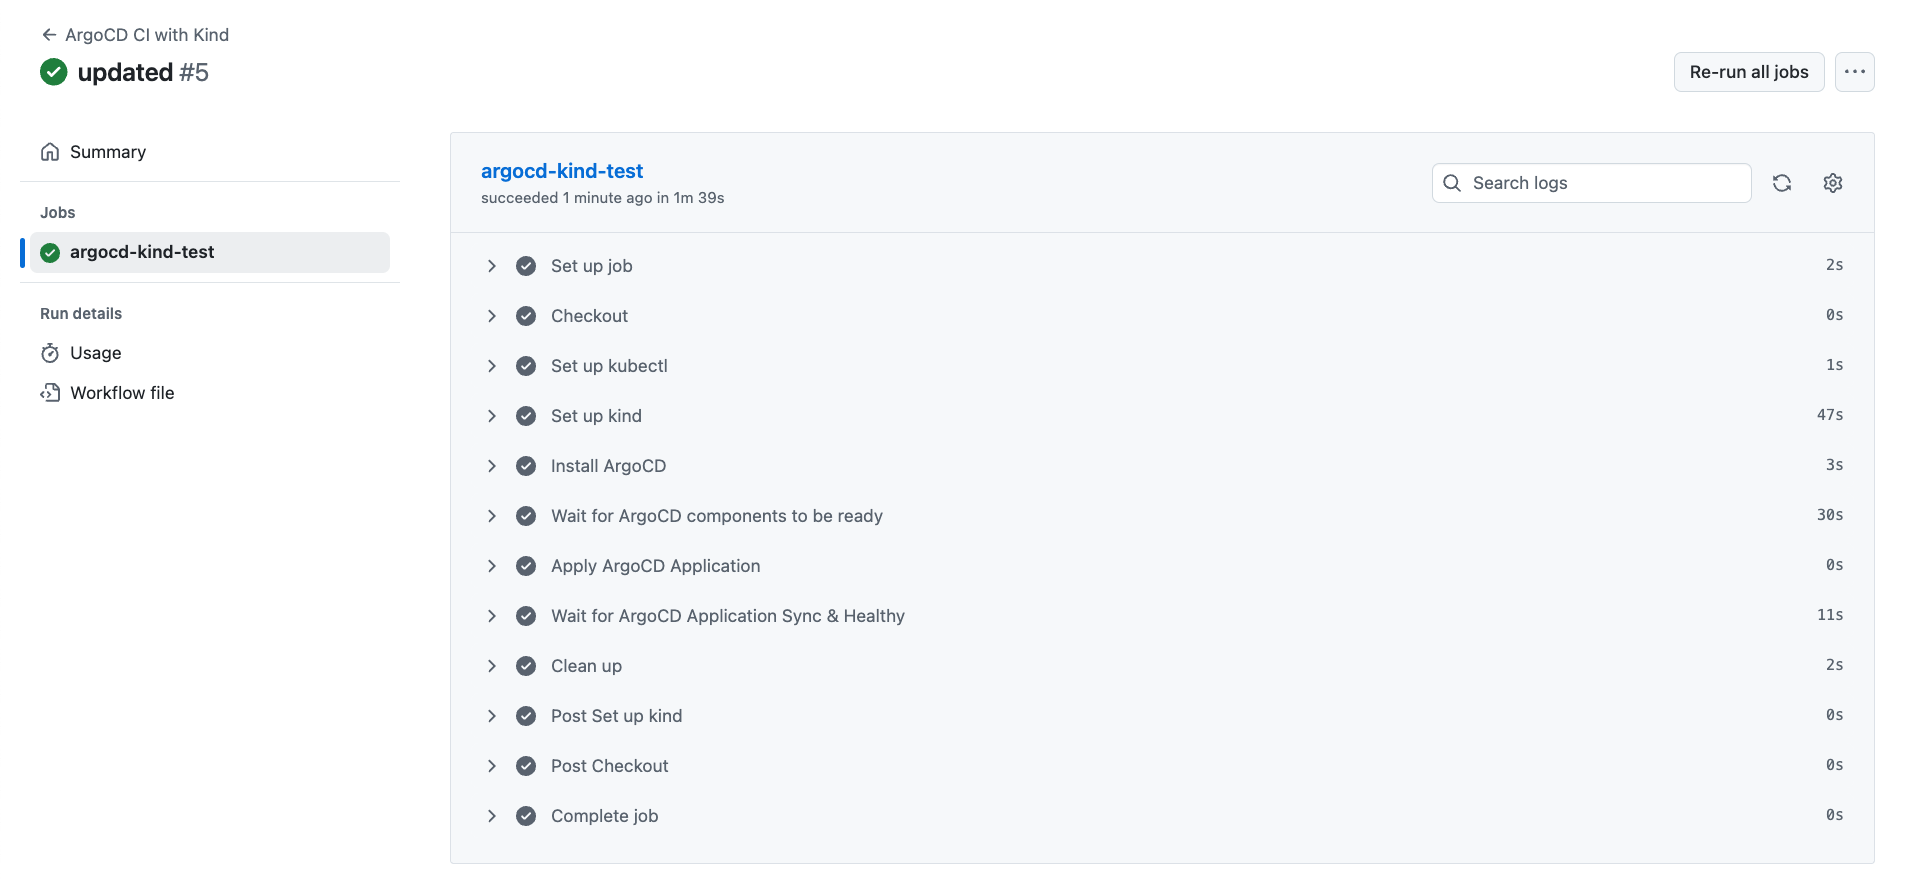Image resolution: width=1905 pixels, height=881 pixels.
Task: Open the three-dot more options menu
Action: 1855,72
